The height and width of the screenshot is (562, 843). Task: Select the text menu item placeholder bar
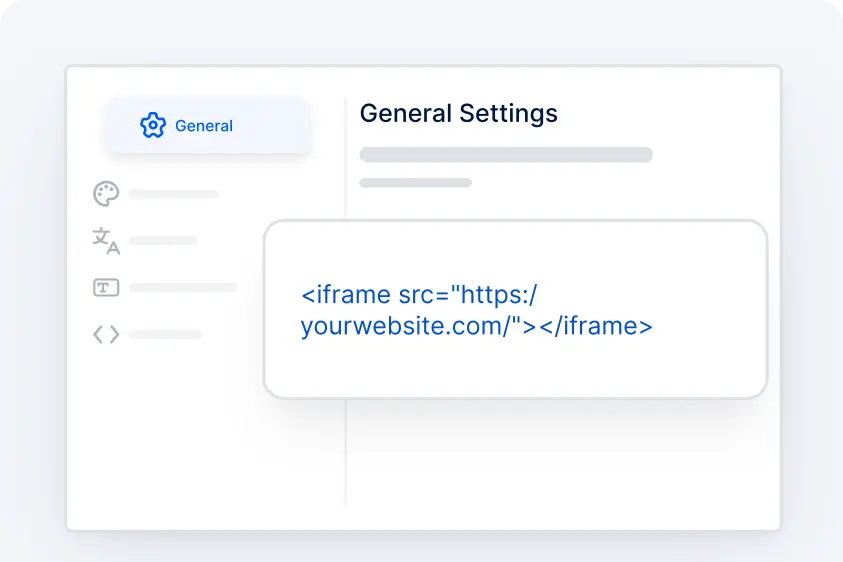click(183, 288)
